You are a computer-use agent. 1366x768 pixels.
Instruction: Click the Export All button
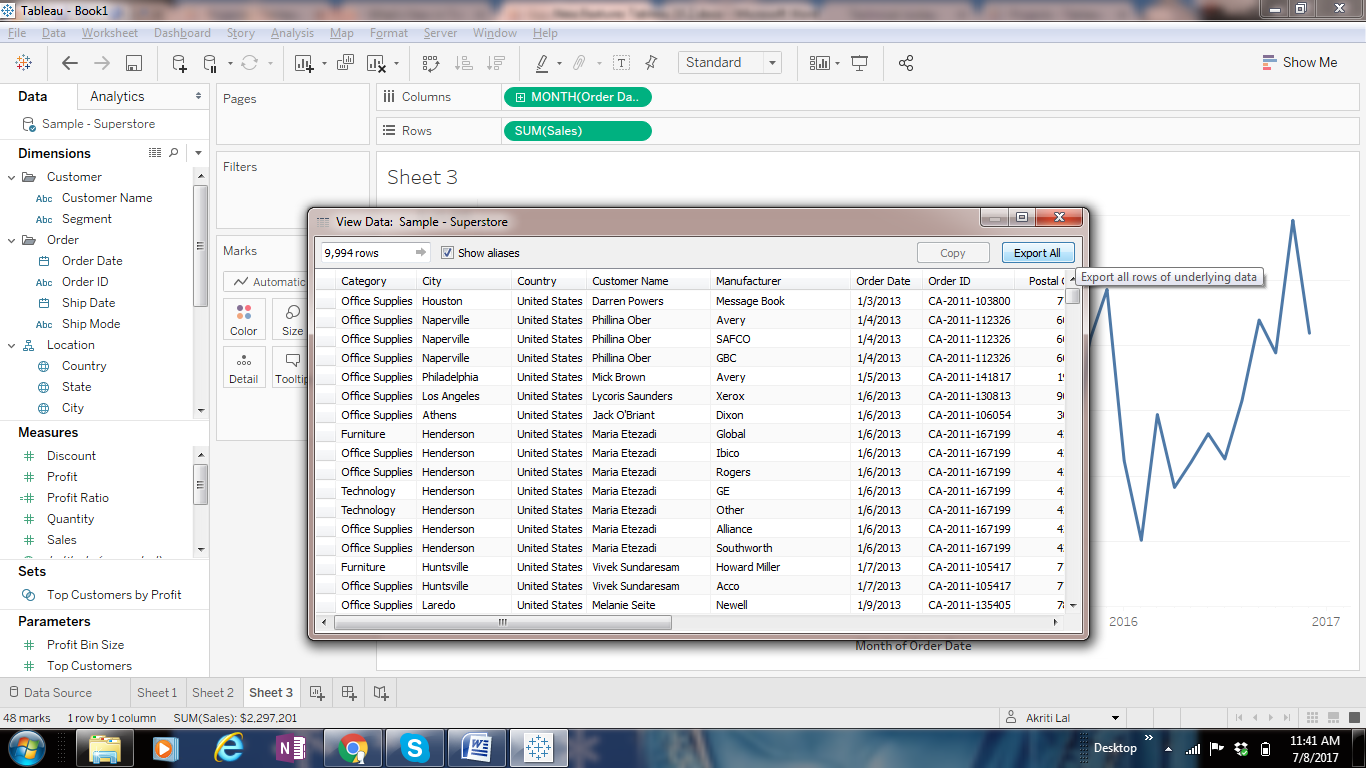(1037, 253)
